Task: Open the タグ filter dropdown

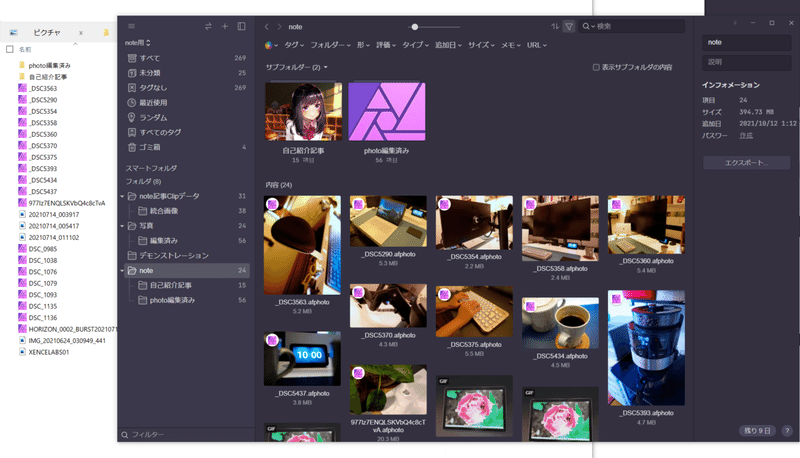Action: (294, 45)
